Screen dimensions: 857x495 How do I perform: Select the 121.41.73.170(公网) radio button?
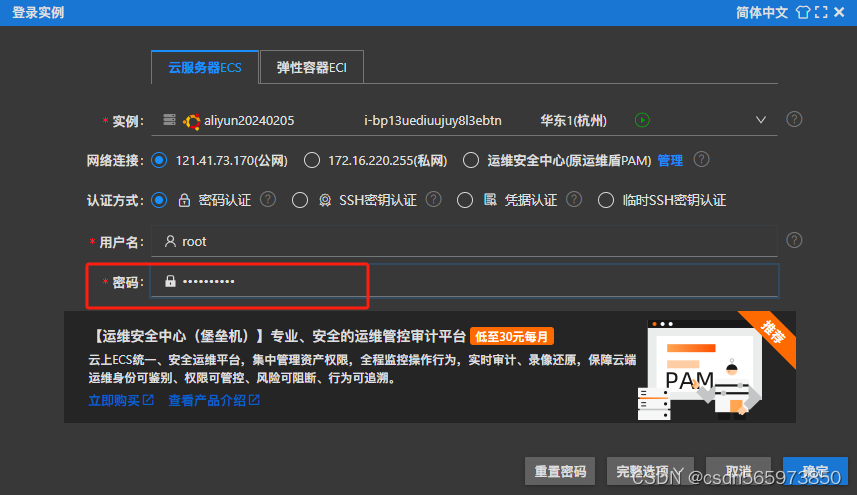click(159, 160)
